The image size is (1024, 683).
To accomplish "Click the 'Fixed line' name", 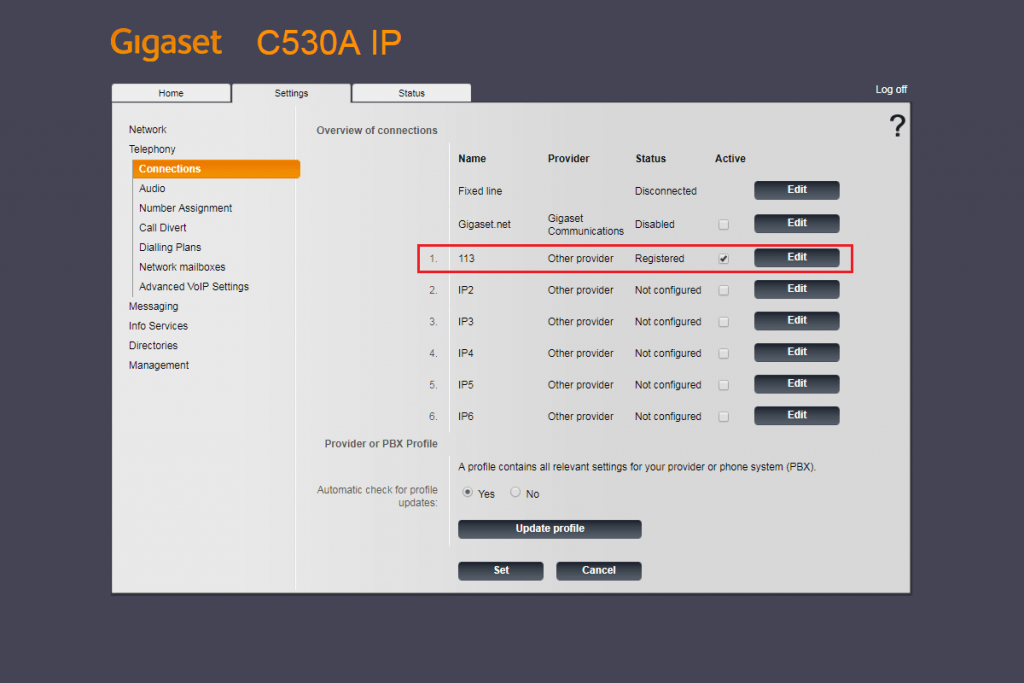I will [x=480, y=191].
